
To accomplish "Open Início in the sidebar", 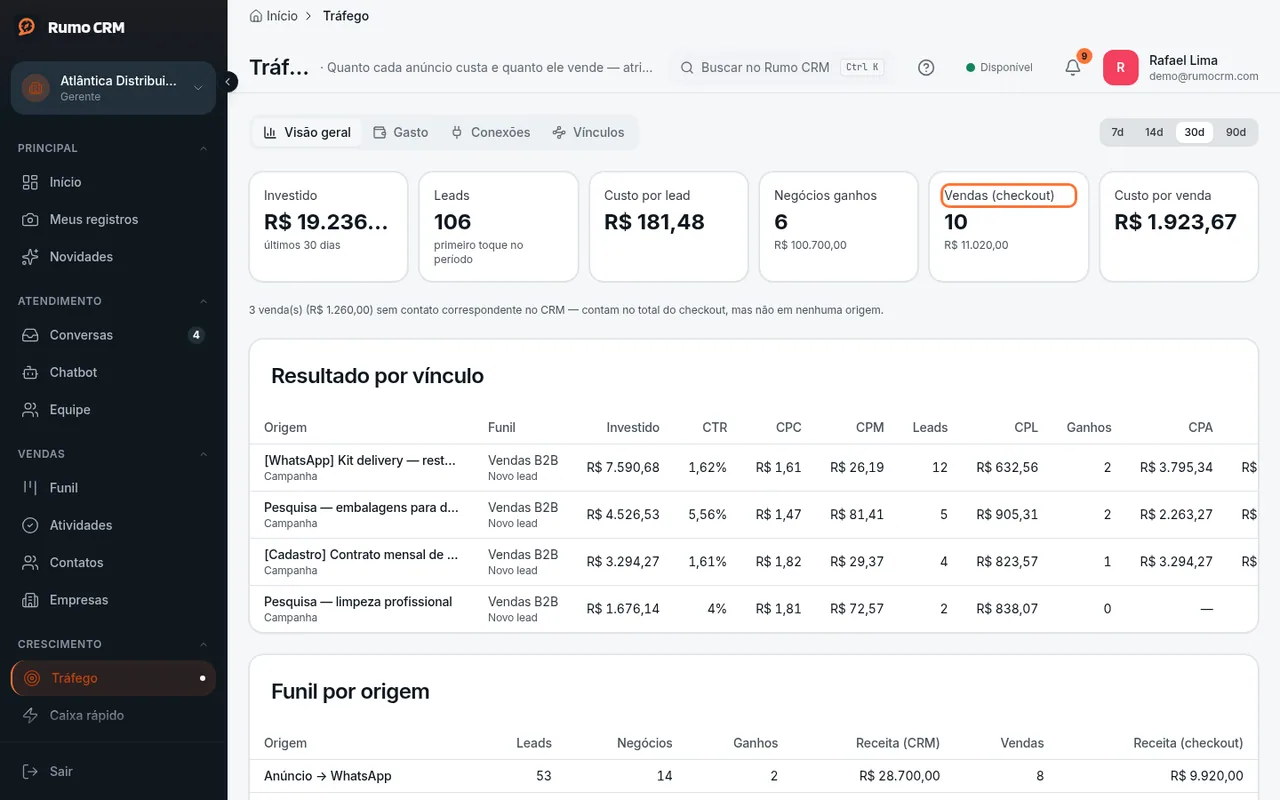I will [113, 182].
